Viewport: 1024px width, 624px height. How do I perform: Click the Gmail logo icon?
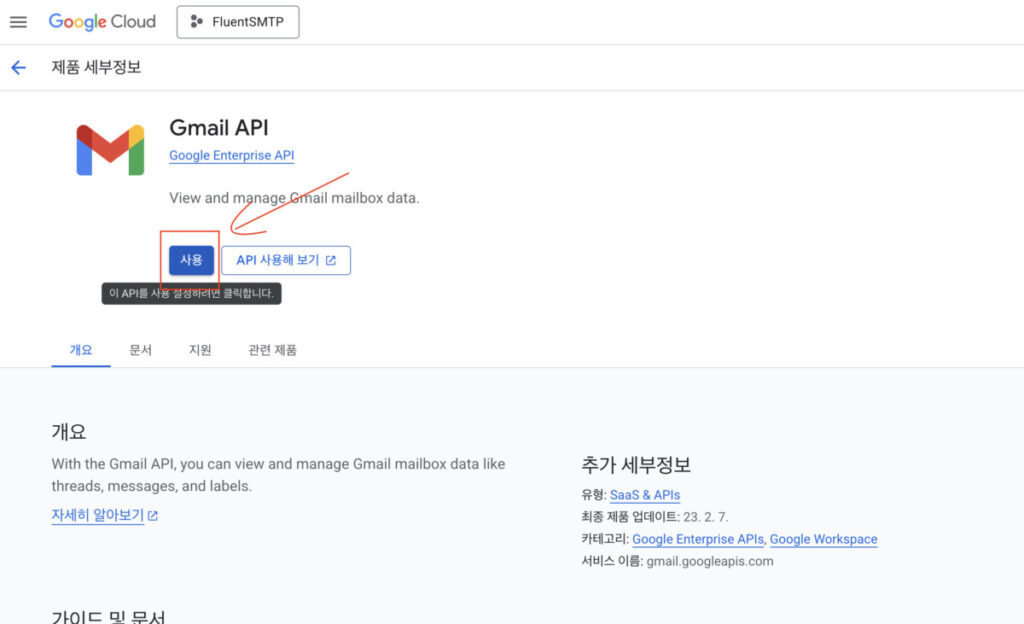[x=110, y=150]
